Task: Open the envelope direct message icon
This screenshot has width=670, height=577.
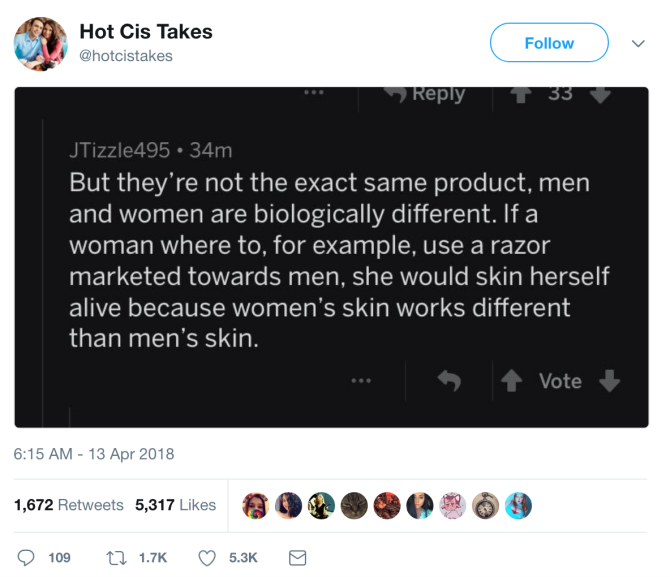Action: (x=297, y=558)
